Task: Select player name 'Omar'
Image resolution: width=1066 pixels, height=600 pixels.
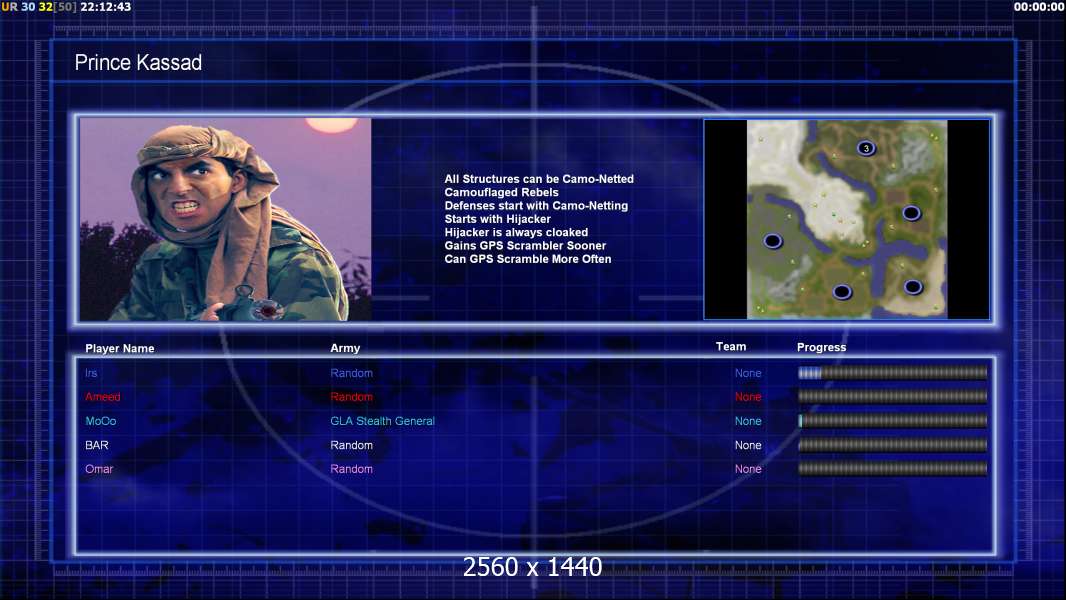Action: 99,469
